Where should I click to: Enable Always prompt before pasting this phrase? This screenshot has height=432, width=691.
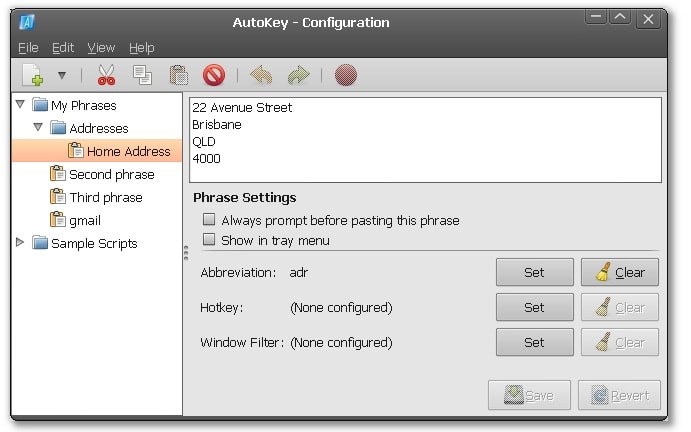click(x=209, y=219)
